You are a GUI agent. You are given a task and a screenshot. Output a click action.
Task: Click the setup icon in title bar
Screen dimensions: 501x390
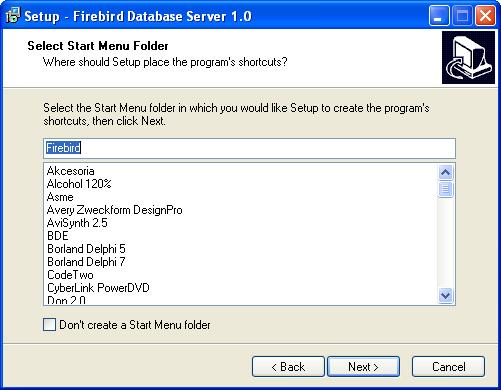point(13,16)
